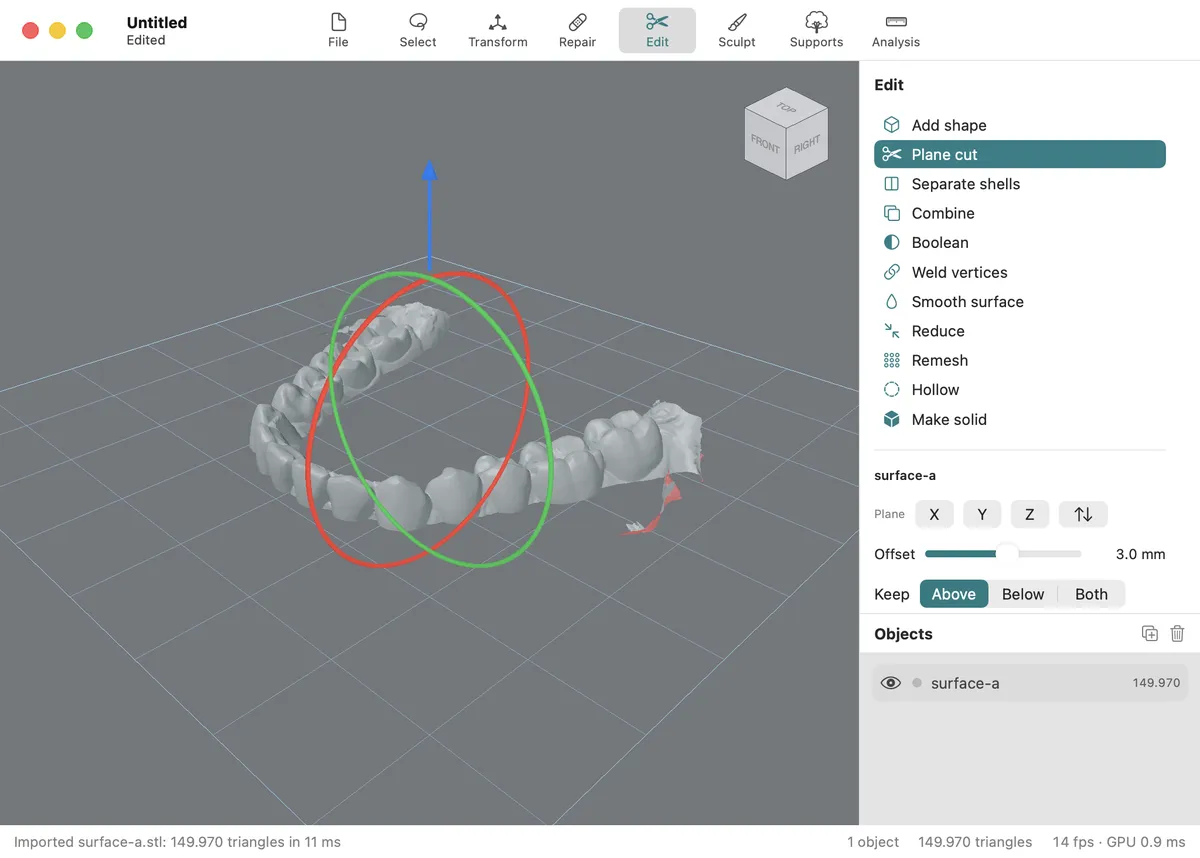Click the Offset slider handle

point(1006,554)
